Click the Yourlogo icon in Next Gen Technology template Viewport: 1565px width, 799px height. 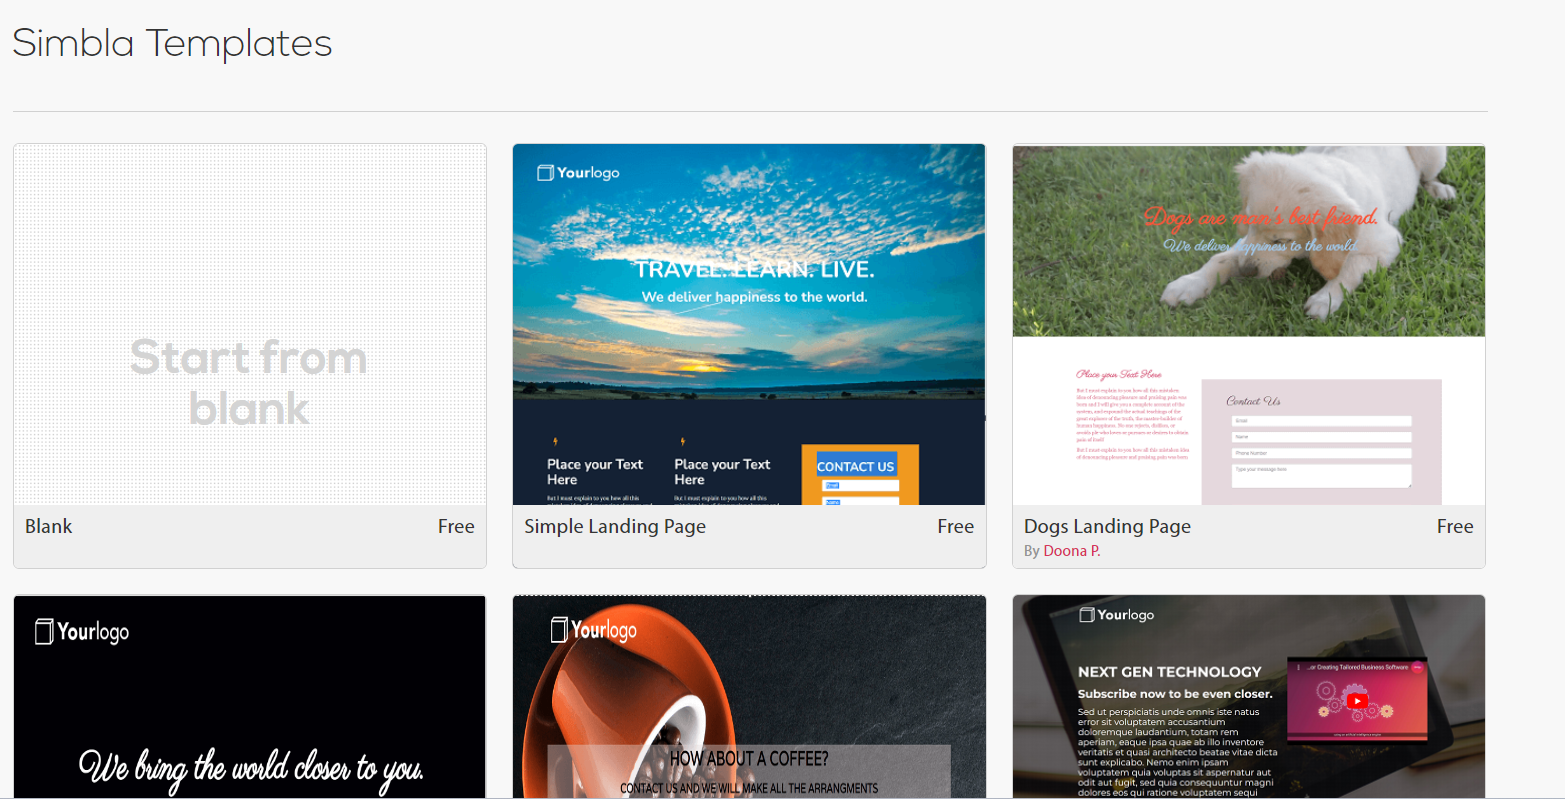pyautogui.click(x=1086, y=615)
